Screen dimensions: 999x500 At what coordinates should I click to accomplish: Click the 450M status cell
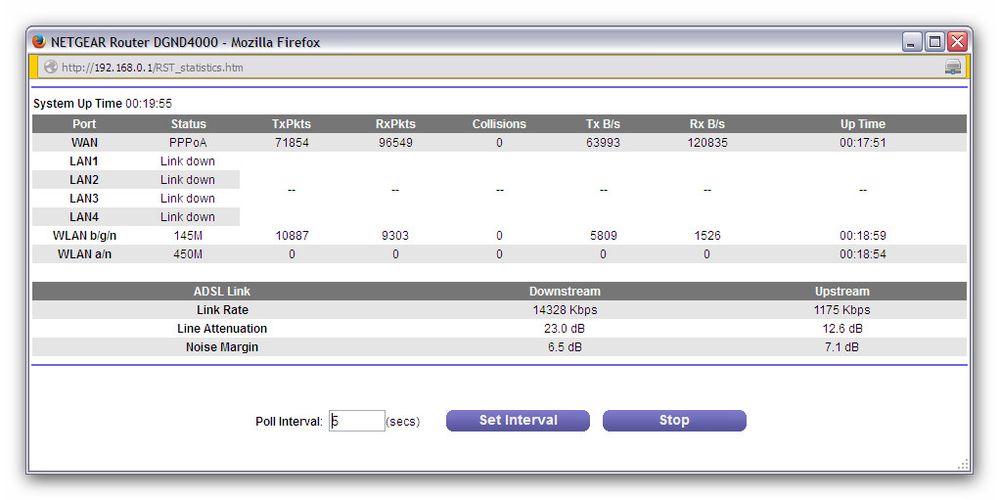coord(188,254)
